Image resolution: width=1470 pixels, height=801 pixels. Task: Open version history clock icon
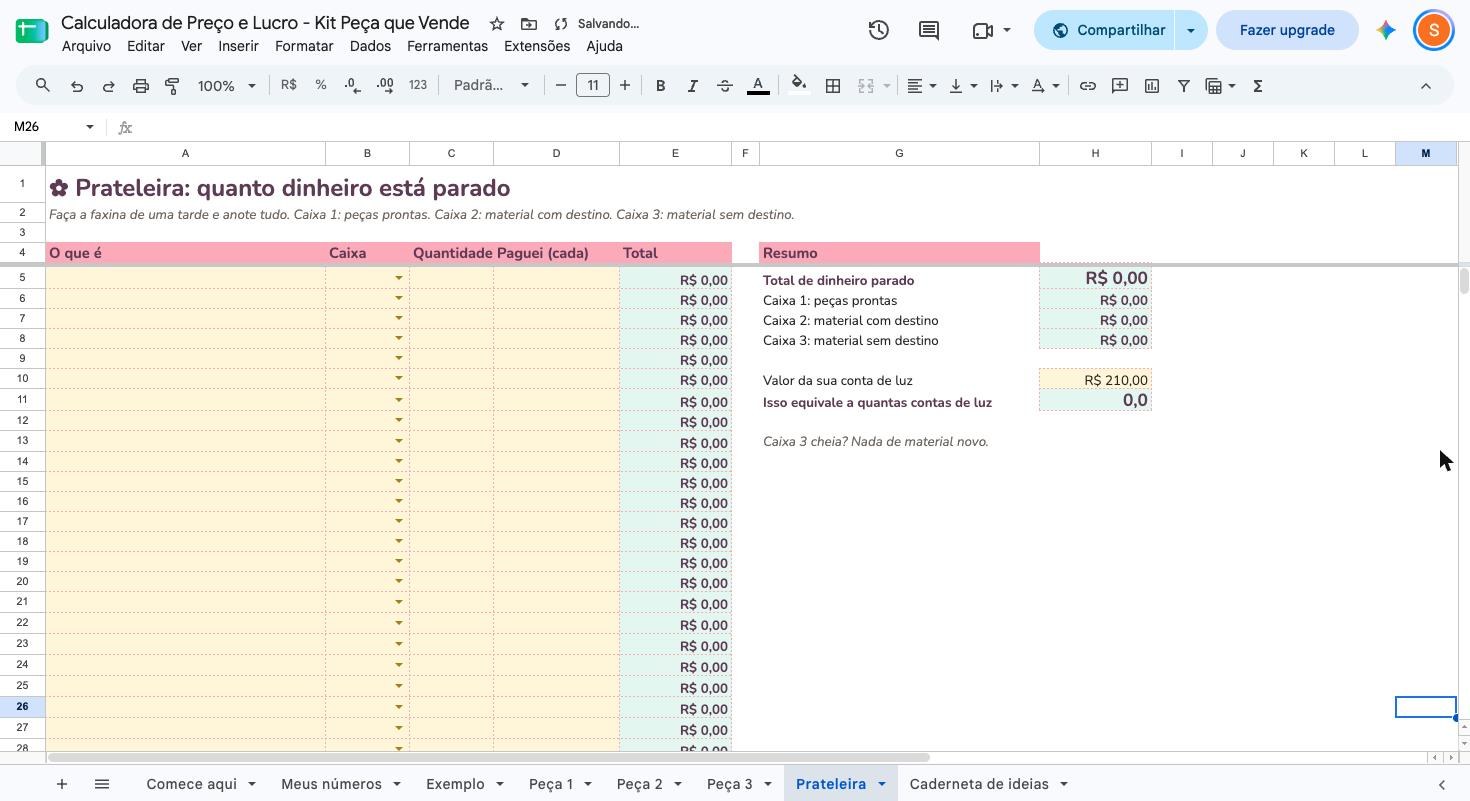(879, 30)
